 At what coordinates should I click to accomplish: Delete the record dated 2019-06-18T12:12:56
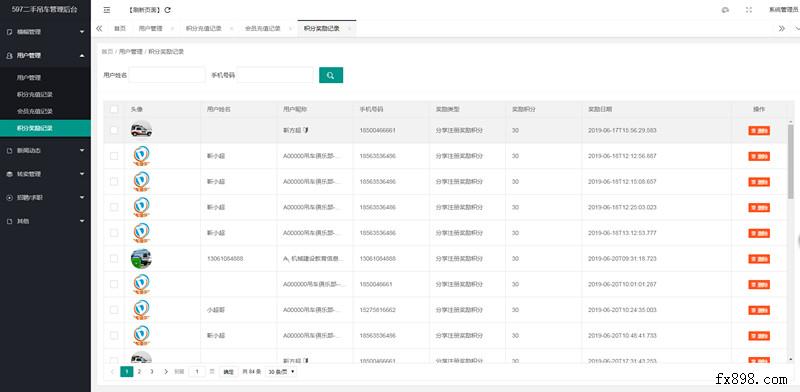759,156
